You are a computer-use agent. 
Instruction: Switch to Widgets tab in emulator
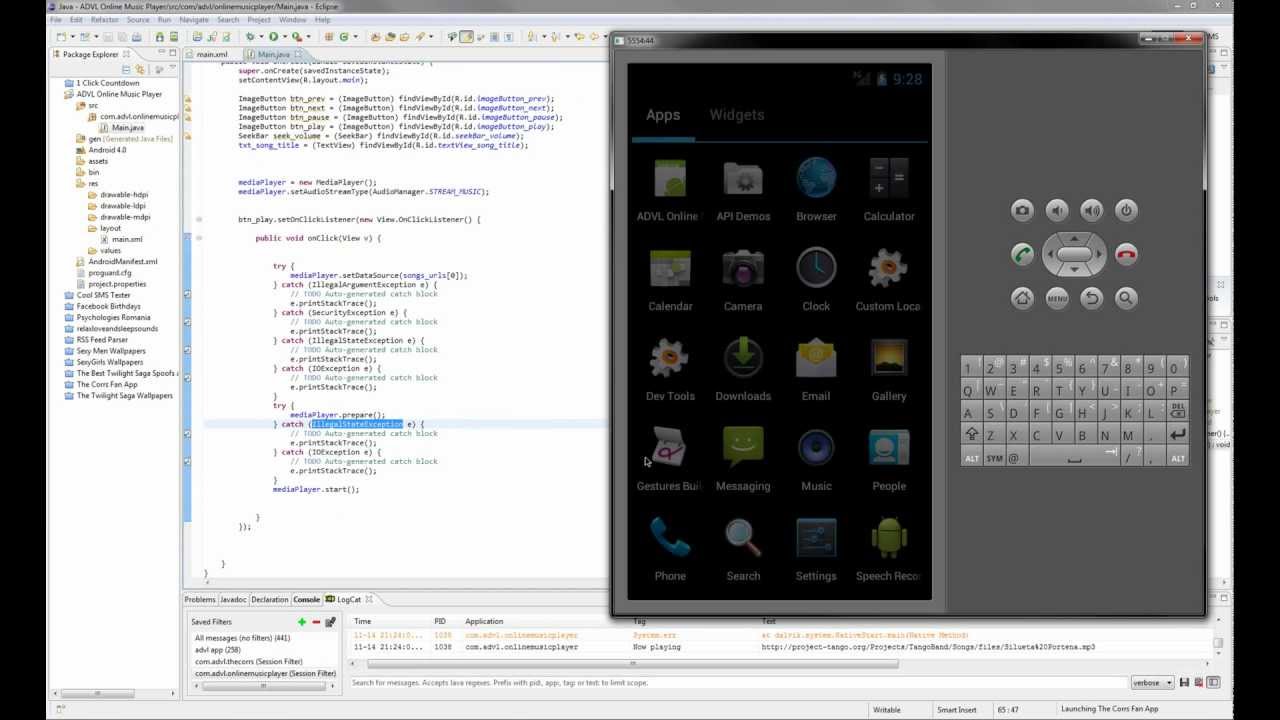tap(737, 115)
